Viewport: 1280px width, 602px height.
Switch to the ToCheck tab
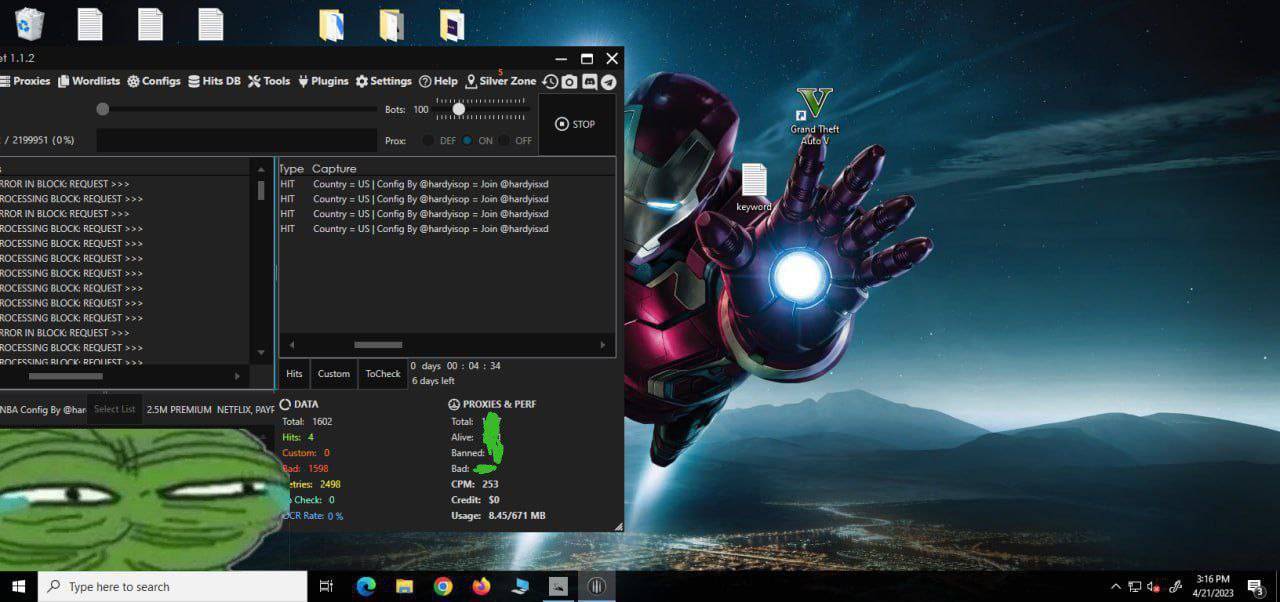(382, 374)
